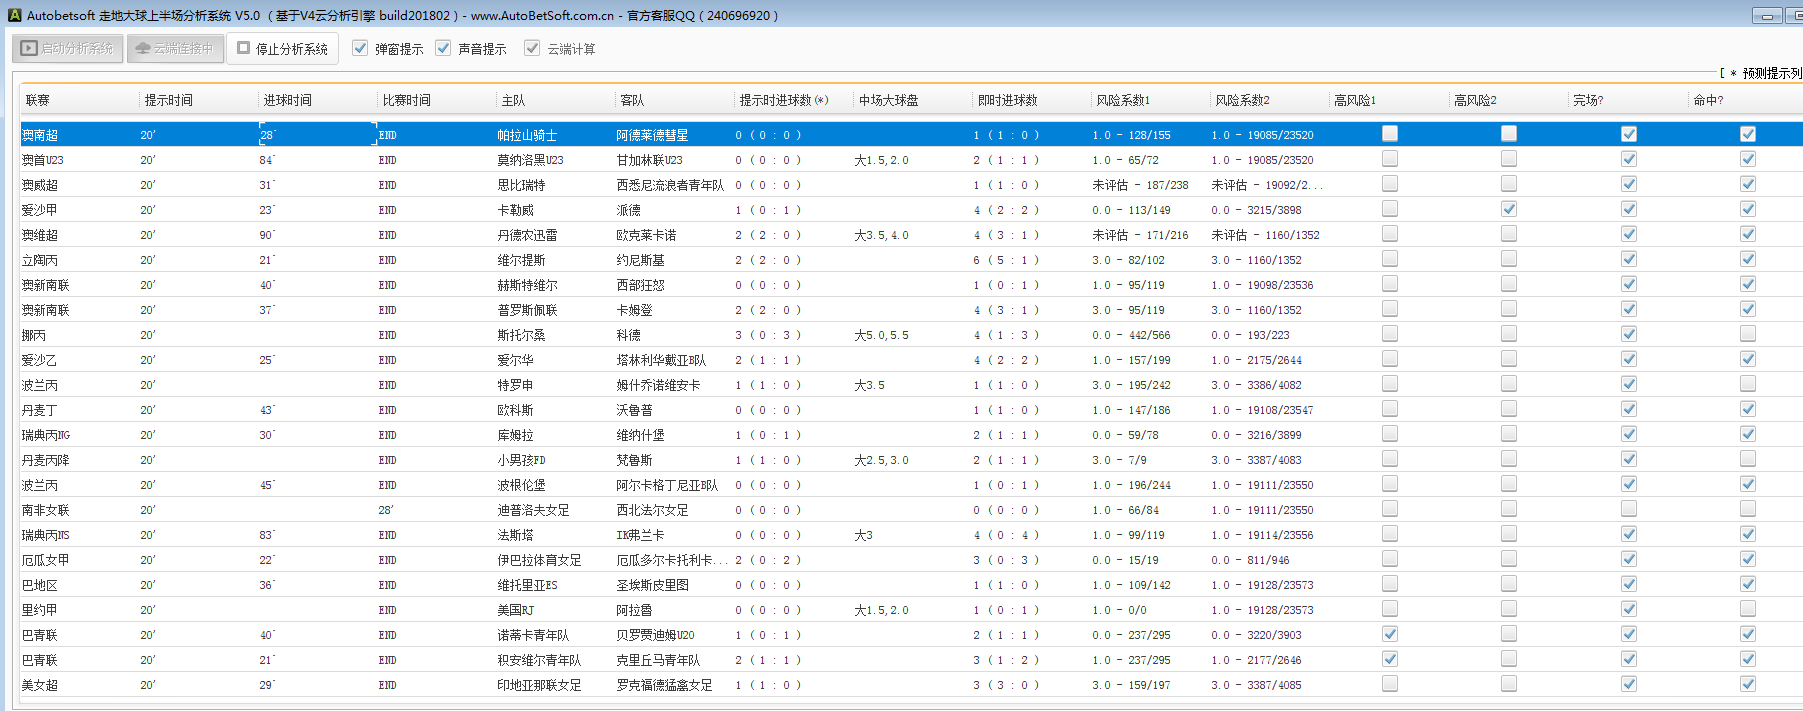Sort by the 主队 column header
The image size is (1803, 711).
(x=513, y=100)
